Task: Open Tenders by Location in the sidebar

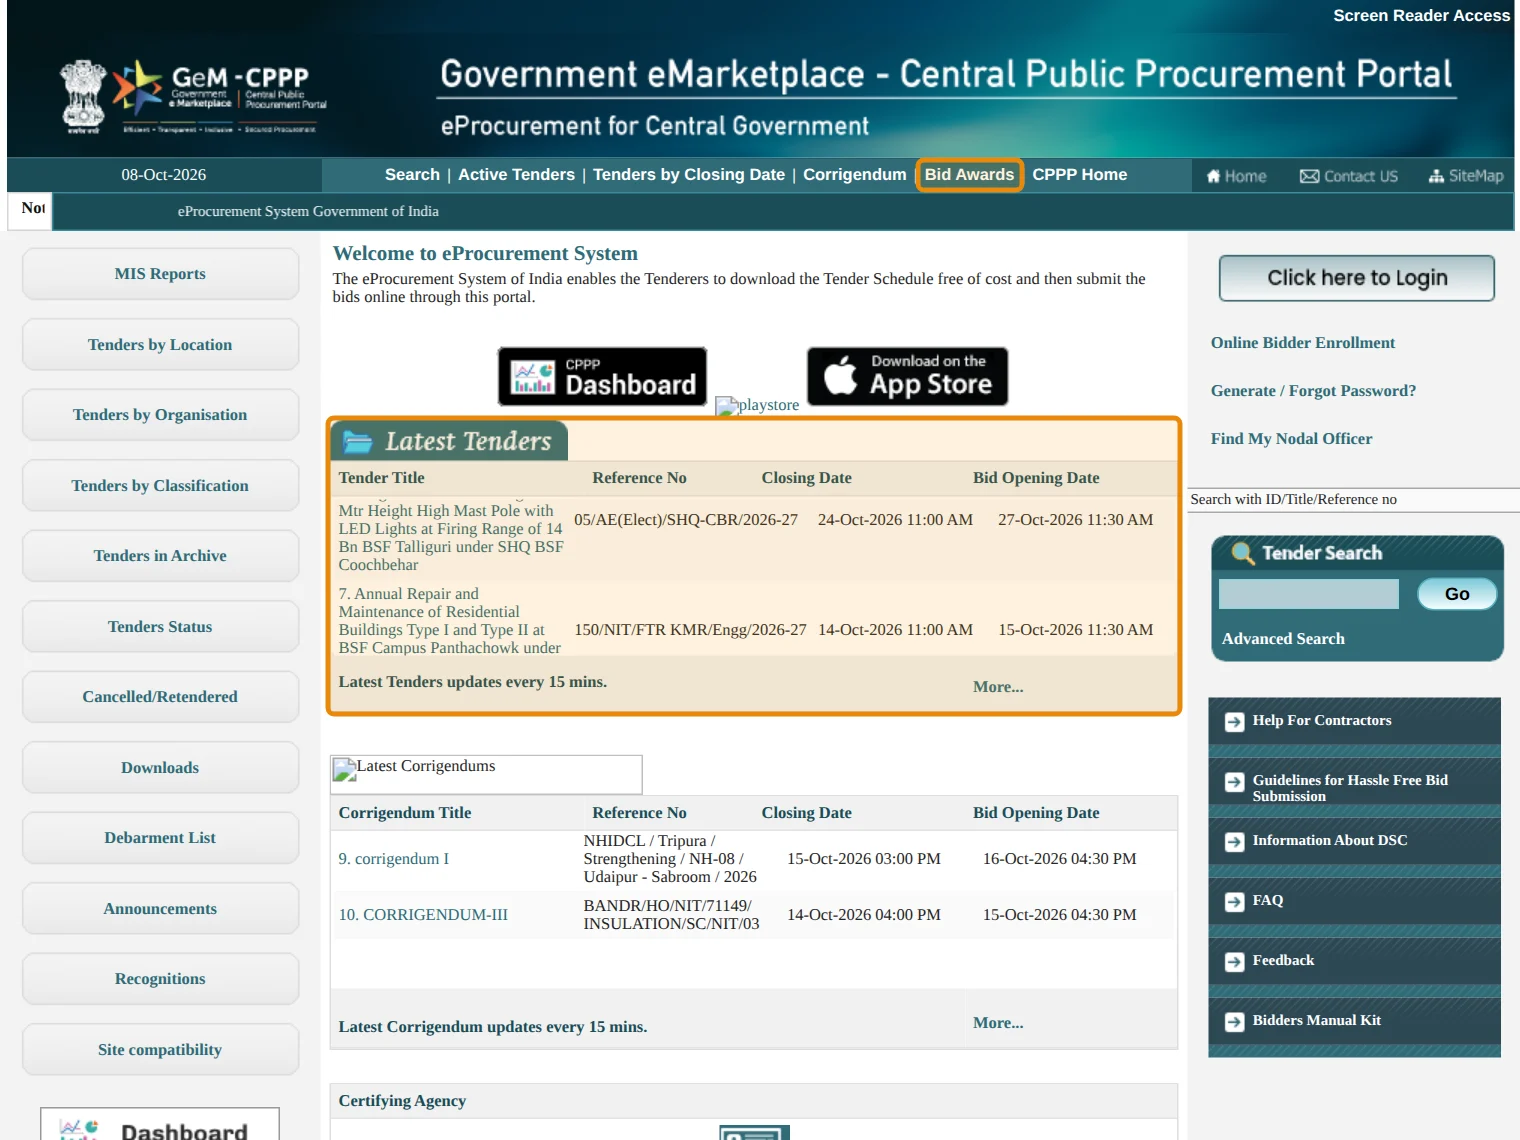Action: click(x=160, y=345)
